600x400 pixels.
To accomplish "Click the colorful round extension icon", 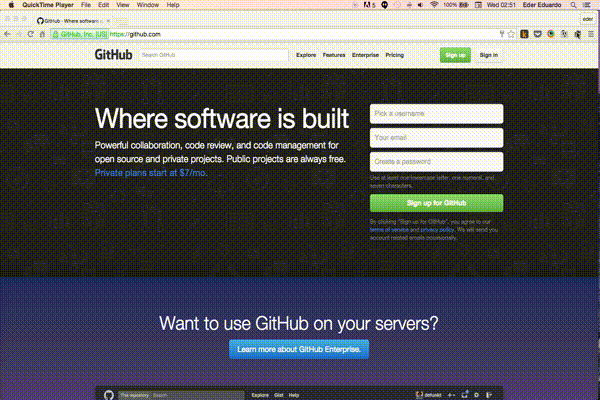I will point(551,34).
